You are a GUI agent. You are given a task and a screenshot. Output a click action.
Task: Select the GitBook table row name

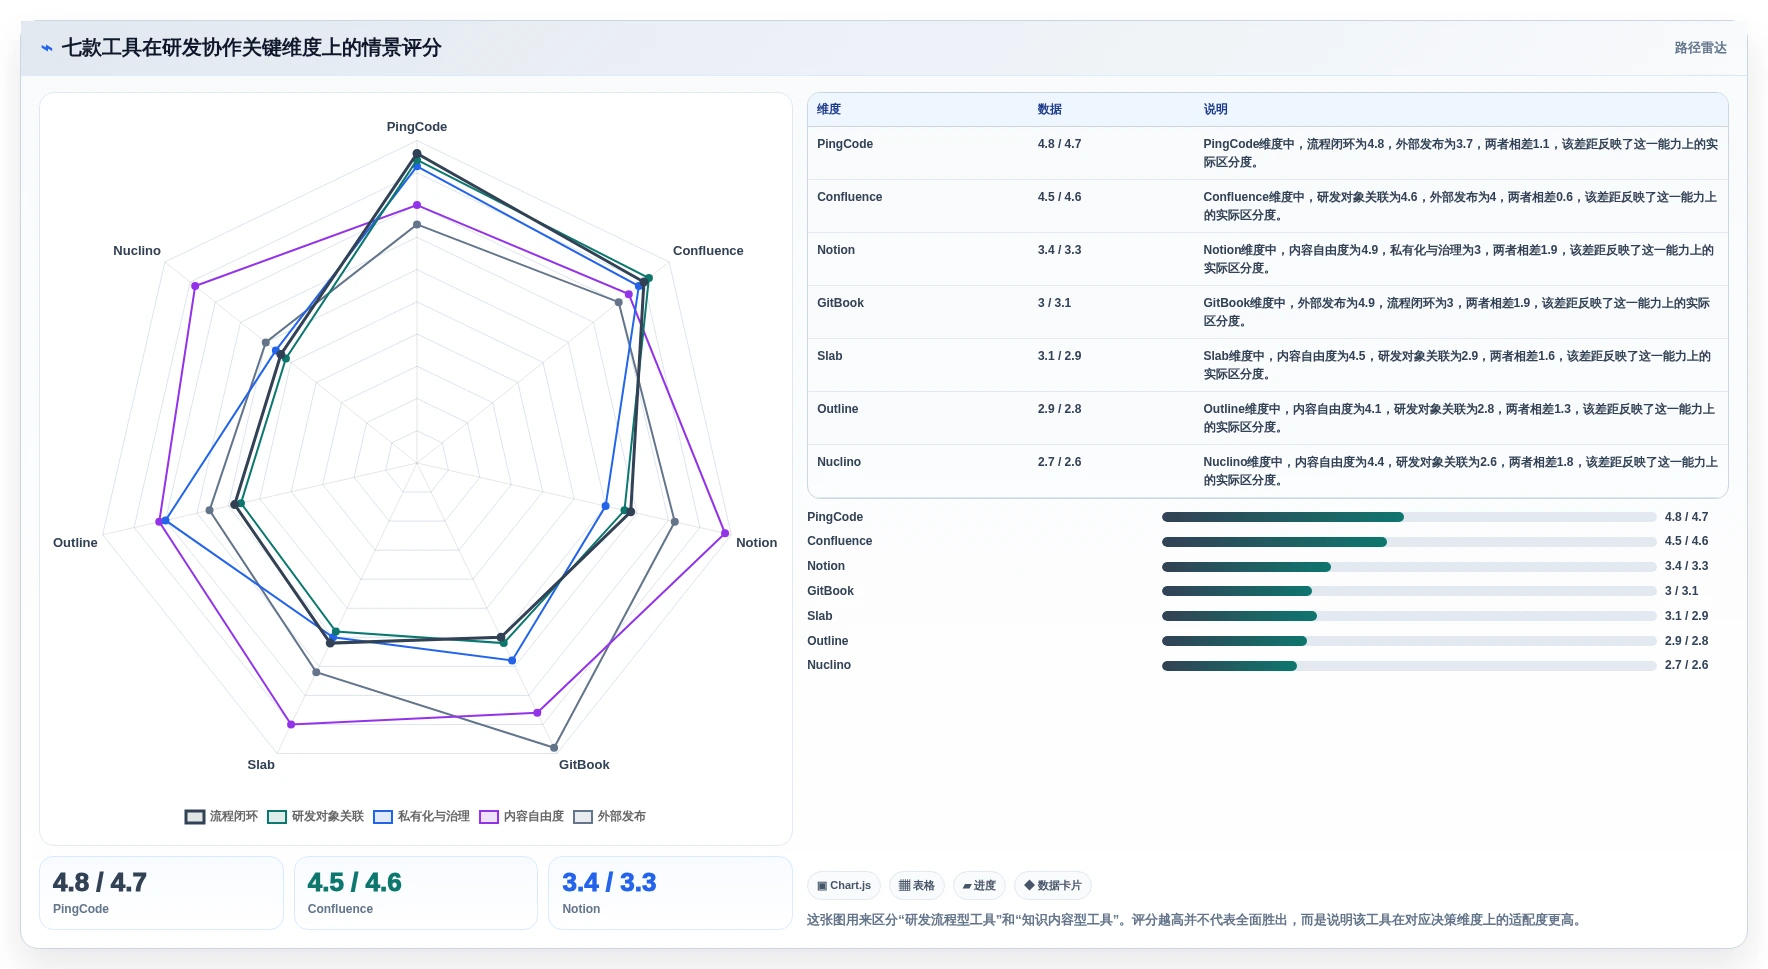pos(840,303)
